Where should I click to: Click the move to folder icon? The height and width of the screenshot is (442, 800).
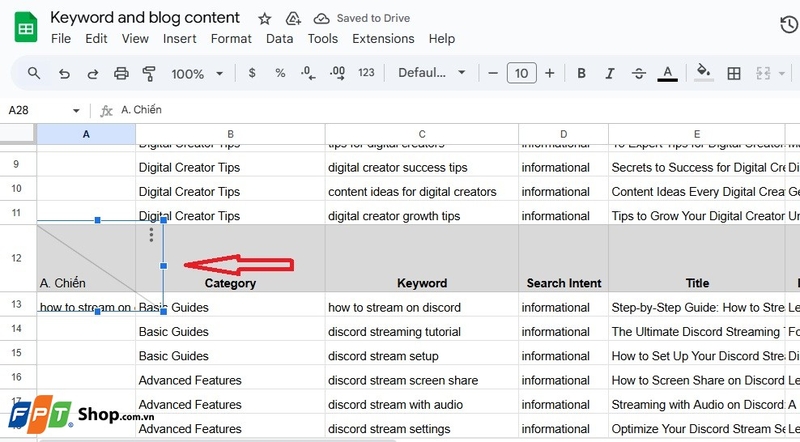pyautogui.click(x=293, y=19)
